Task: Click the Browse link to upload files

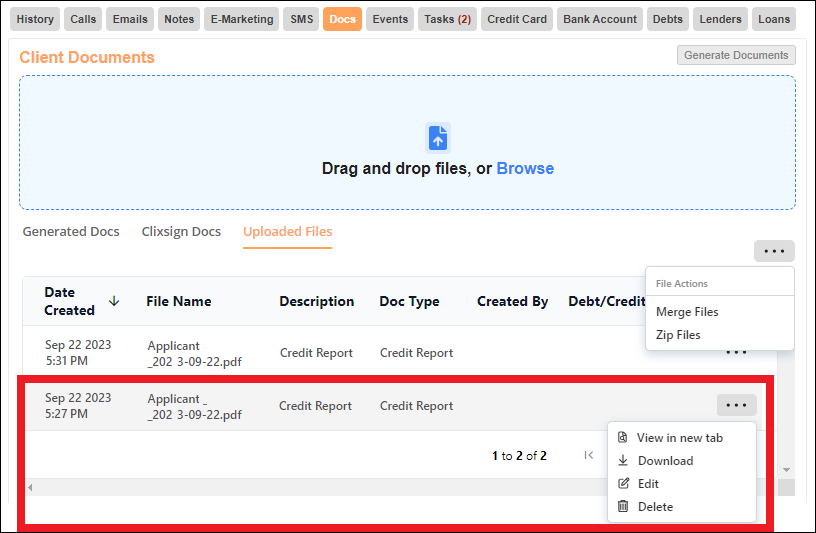Action: pos(525,169)
